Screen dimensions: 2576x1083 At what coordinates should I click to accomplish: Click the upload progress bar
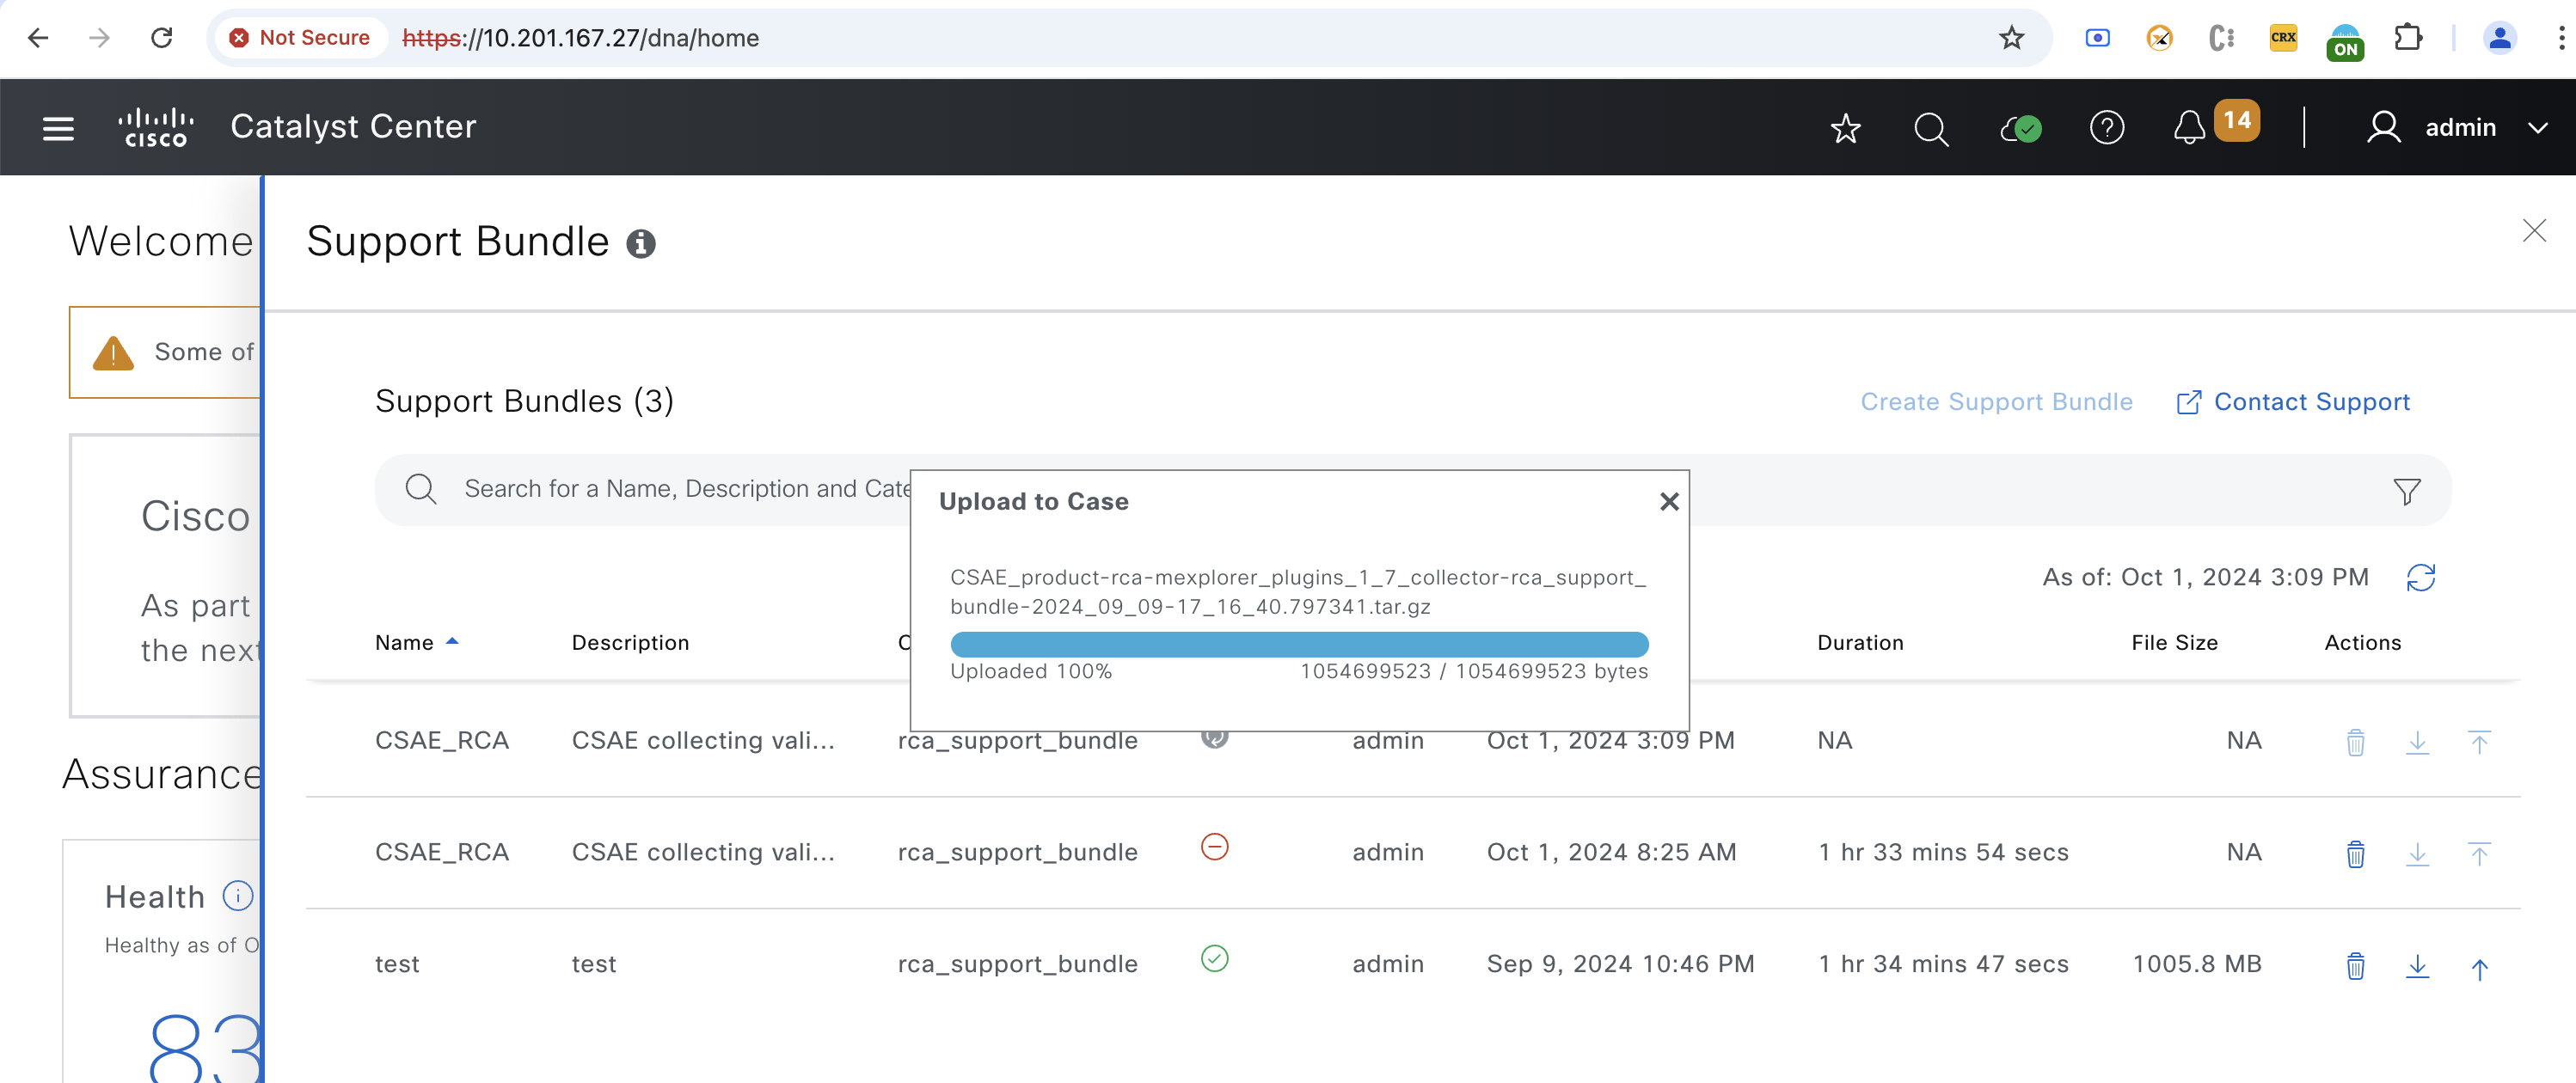pyautogui.click(x=1298, y=643)
